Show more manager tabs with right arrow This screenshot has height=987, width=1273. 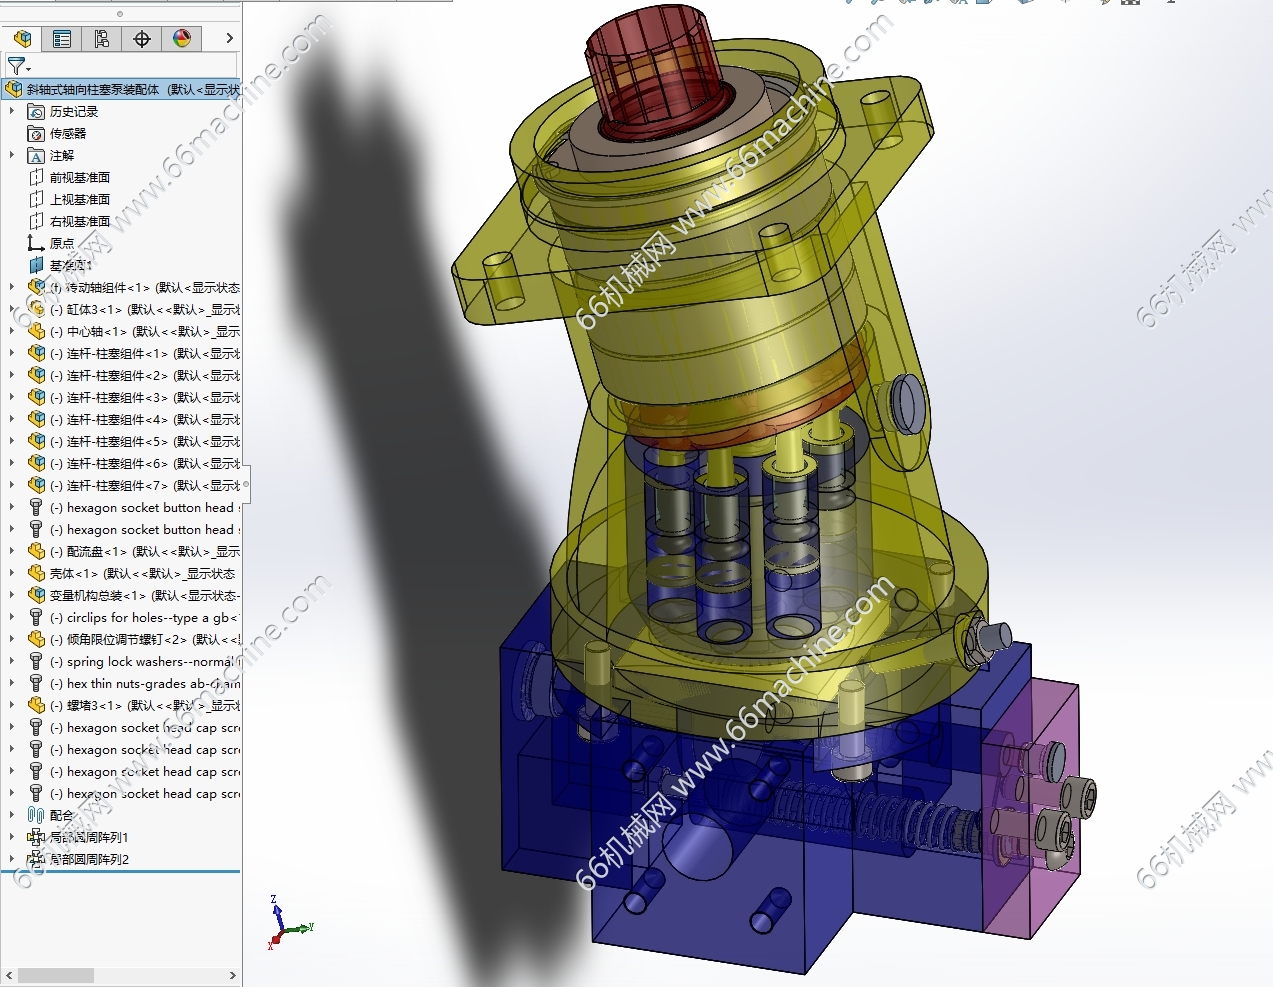click(x=229, y=38)
